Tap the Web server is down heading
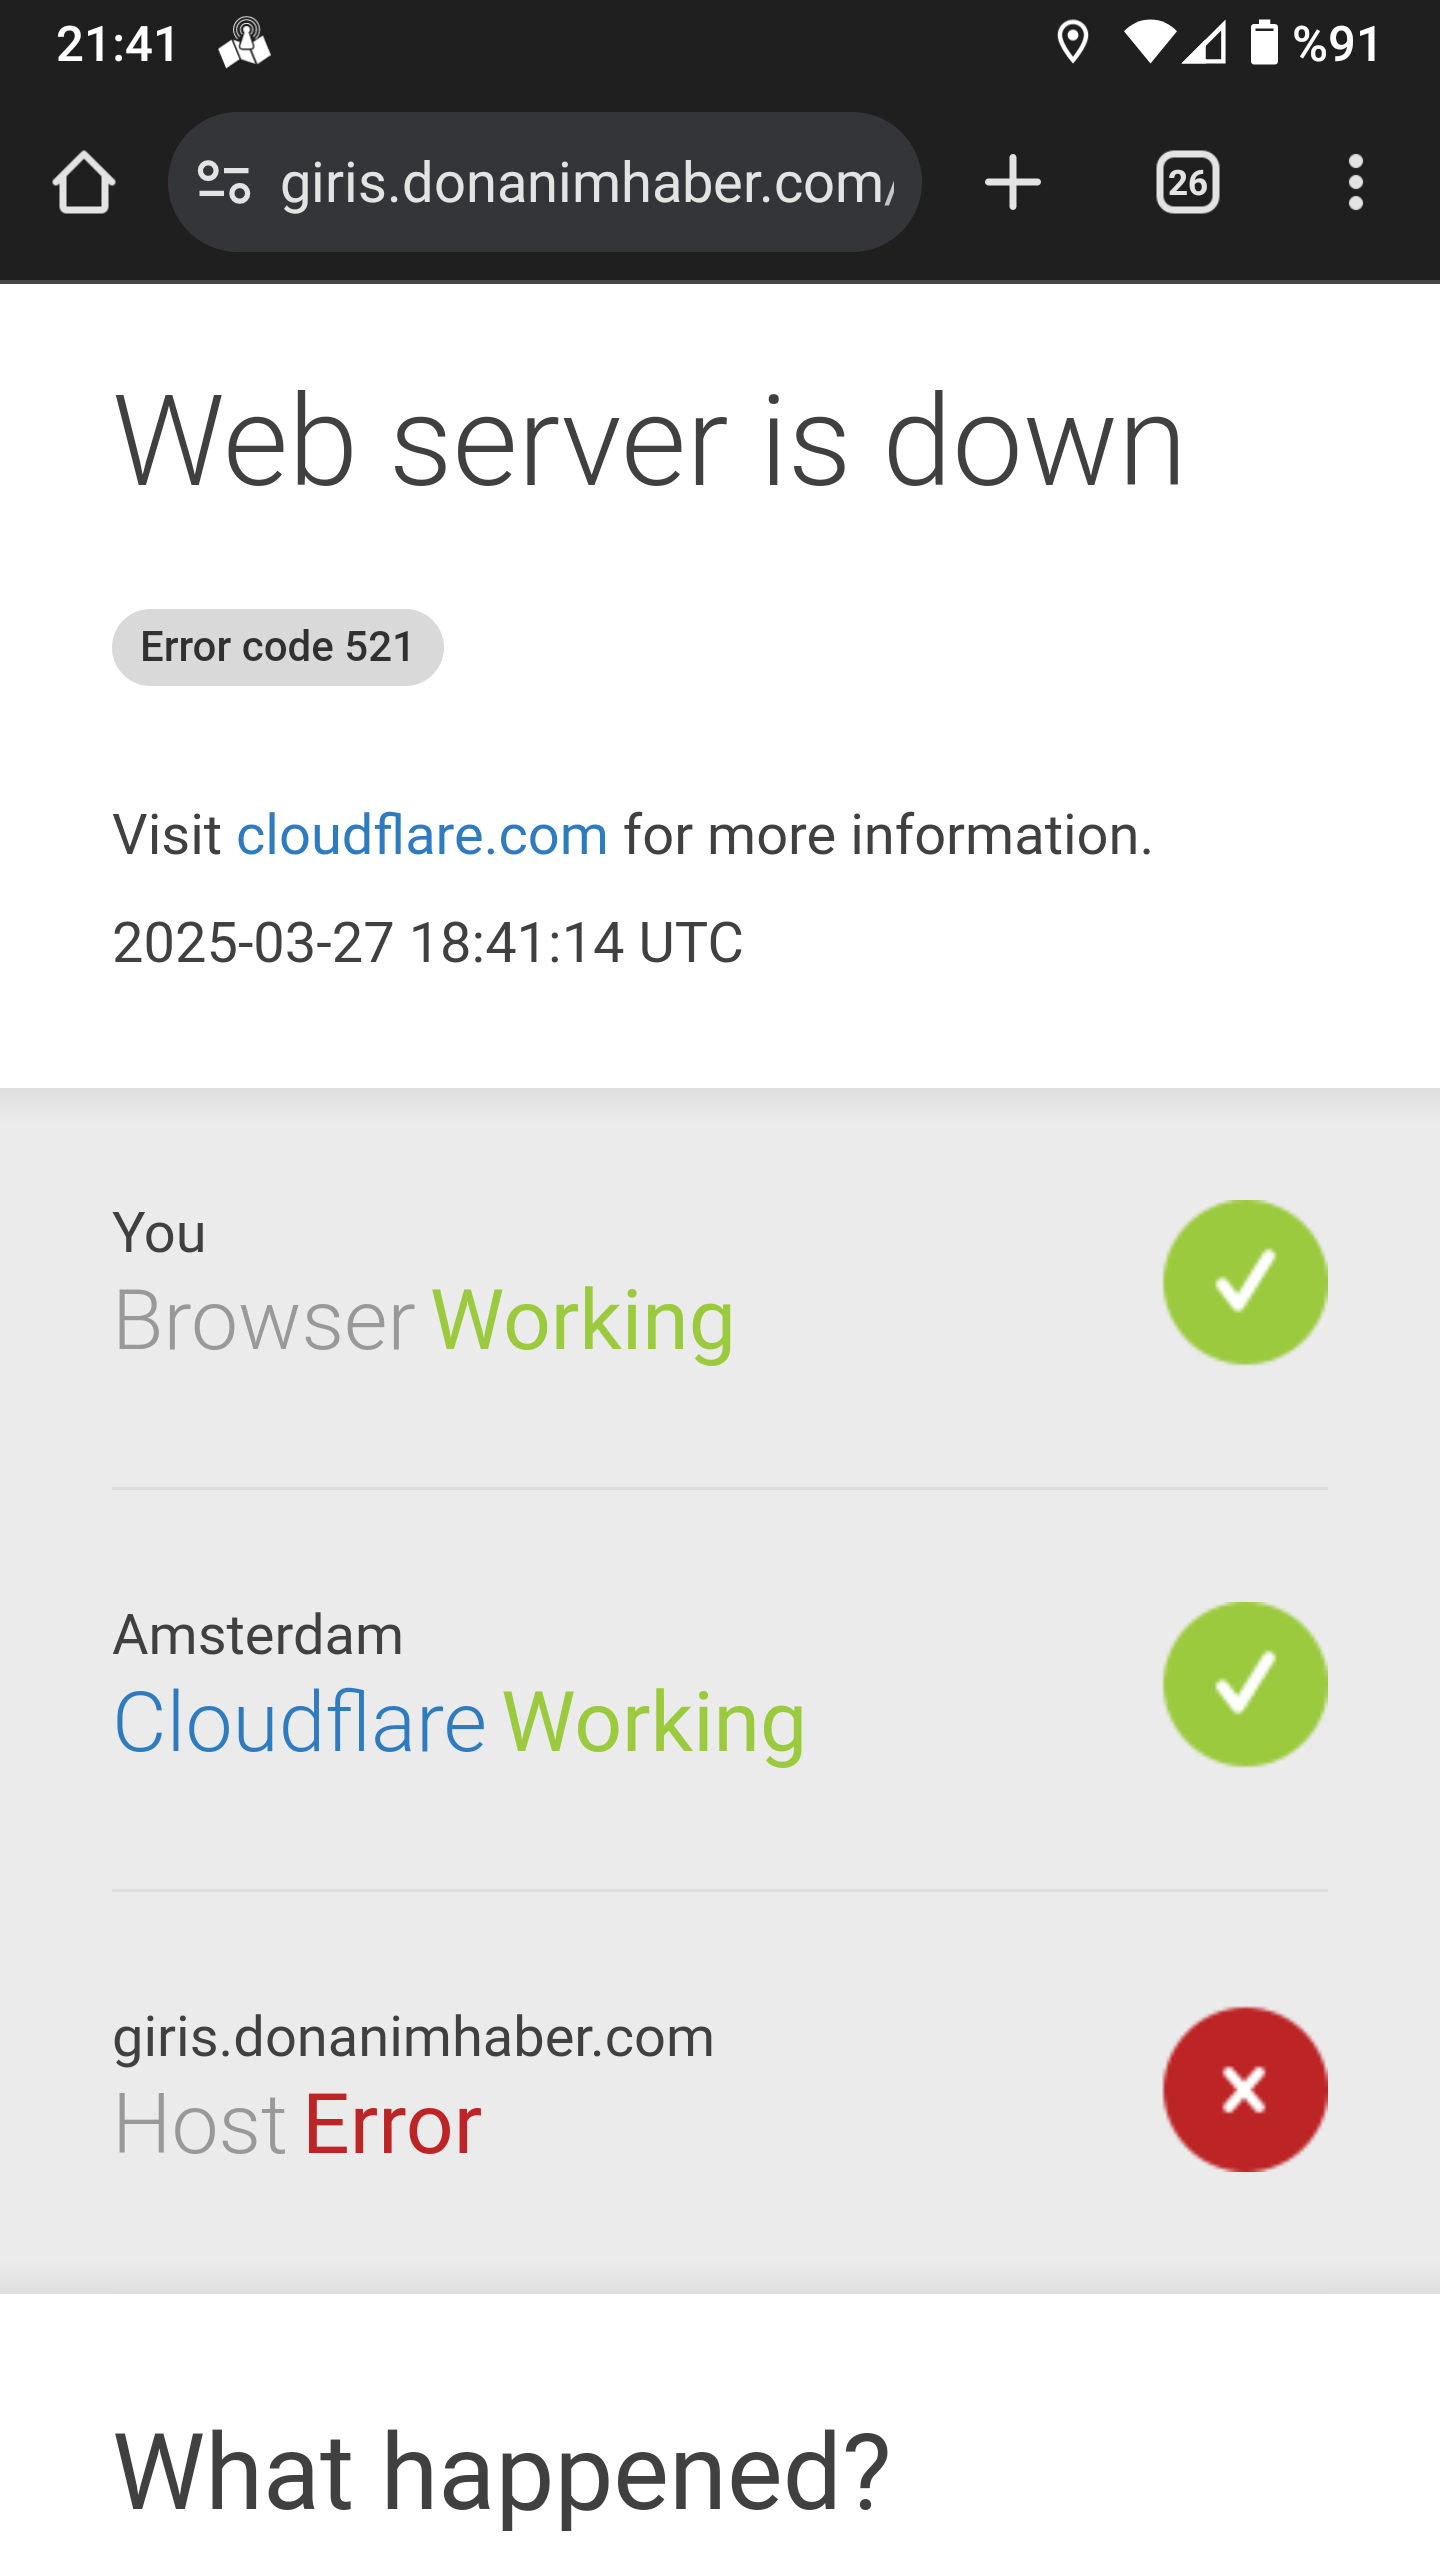Image resolution: width=1440 pixels, height=2560 pixels. tap(650, 442)
